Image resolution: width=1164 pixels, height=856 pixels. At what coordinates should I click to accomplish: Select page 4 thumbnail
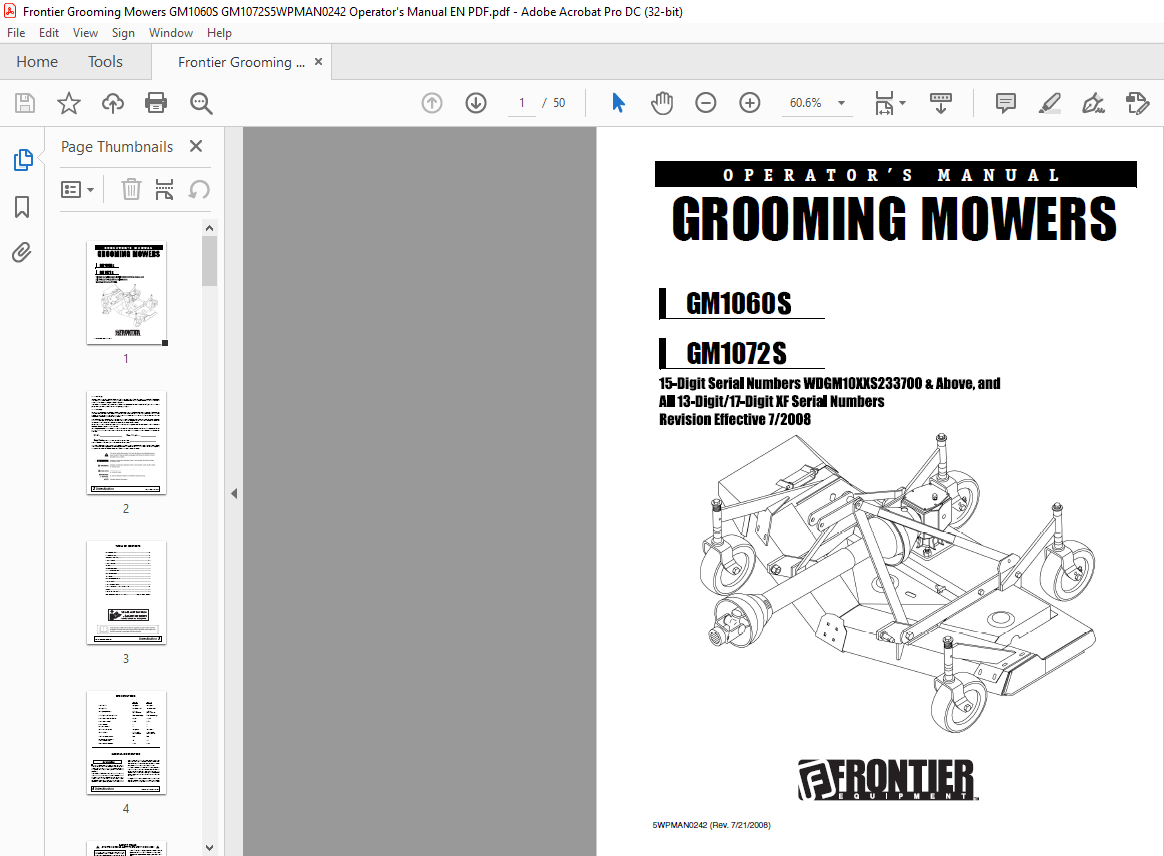click(x=126, y=742)
